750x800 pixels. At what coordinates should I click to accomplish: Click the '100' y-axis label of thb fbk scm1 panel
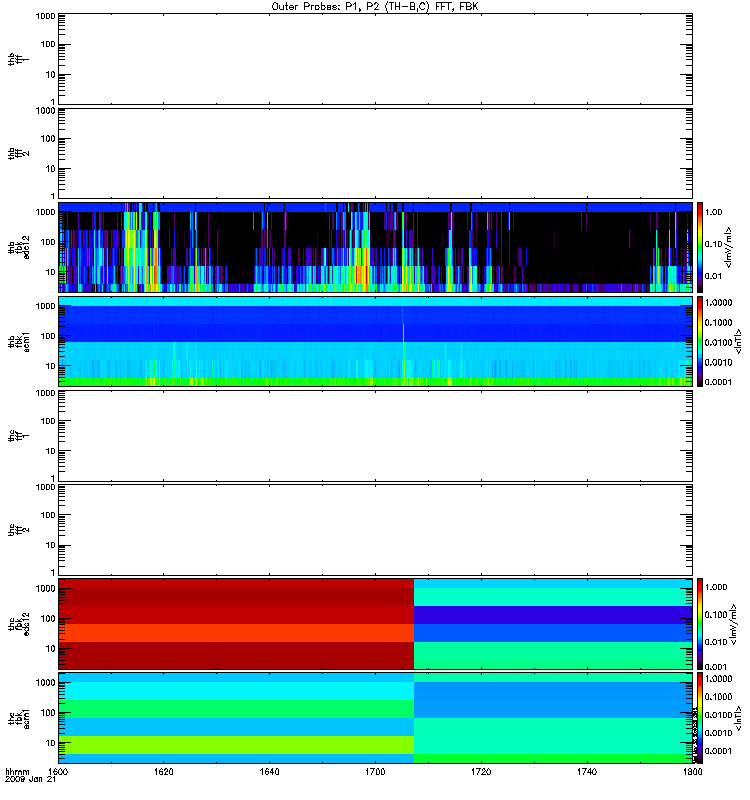(48, 336)
